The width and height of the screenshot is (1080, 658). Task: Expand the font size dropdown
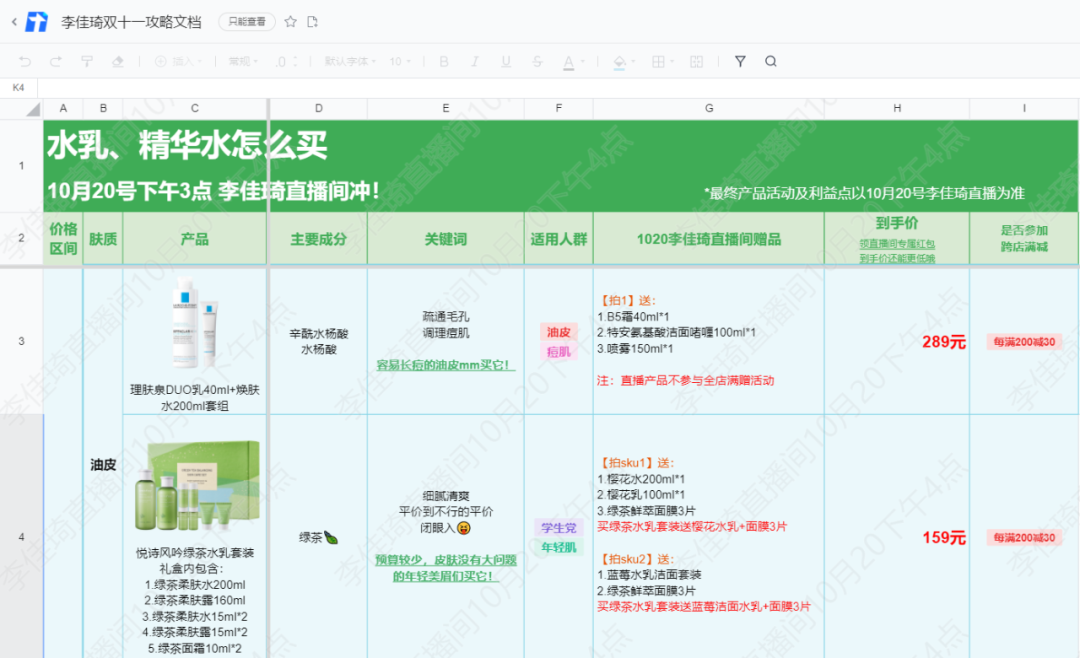click(x=400, y=62)
